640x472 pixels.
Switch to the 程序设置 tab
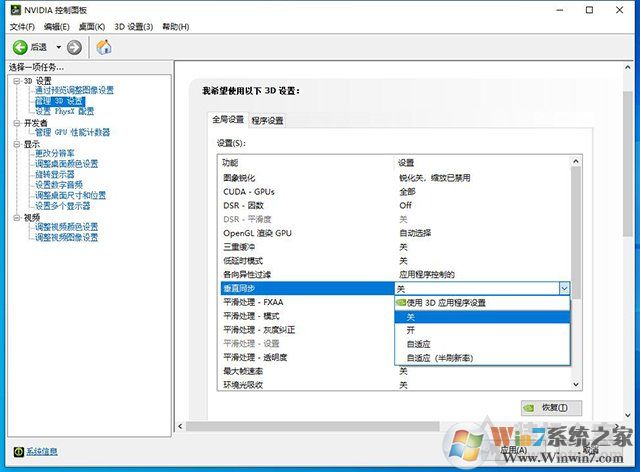[x=267, y=121]
